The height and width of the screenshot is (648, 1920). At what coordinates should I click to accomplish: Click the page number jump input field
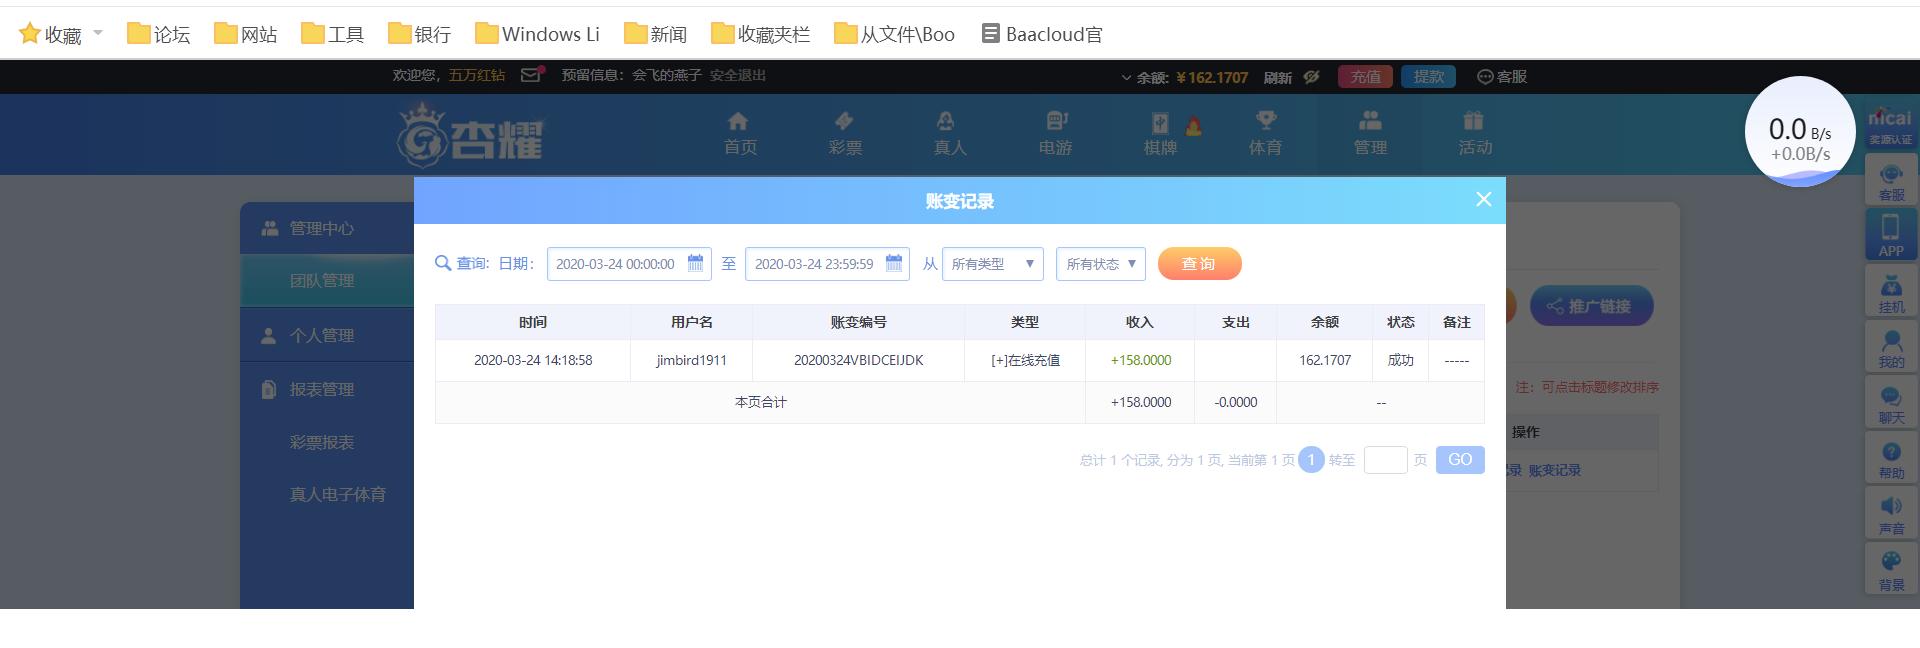(x=1385, y=460)
